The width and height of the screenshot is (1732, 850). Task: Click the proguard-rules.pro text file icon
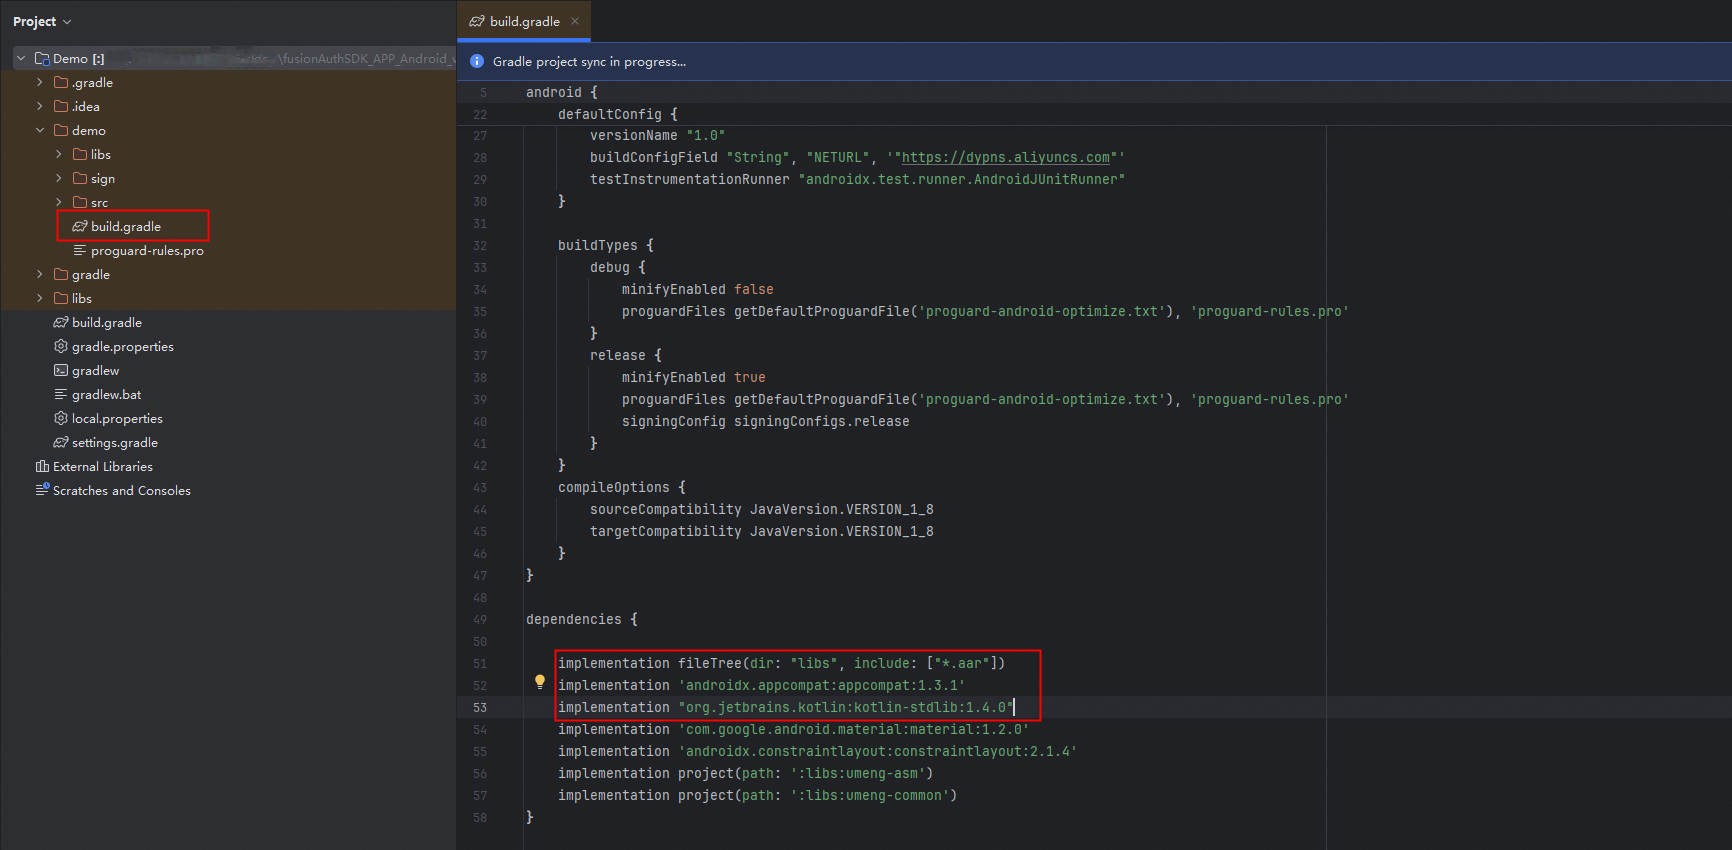[80, 250]
